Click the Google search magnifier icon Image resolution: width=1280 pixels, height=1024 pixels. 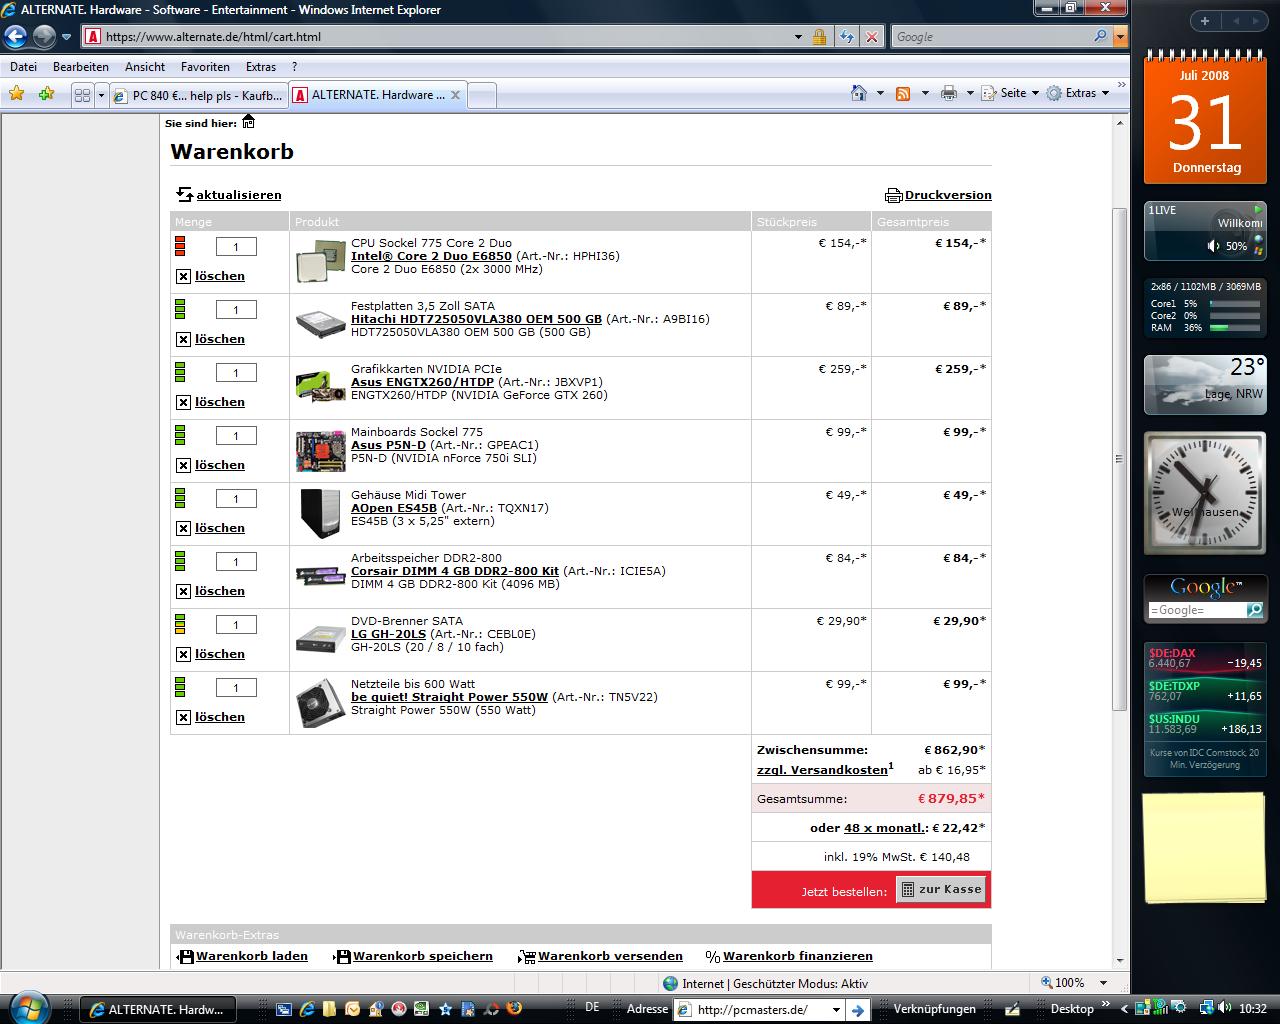(1101, 36)
